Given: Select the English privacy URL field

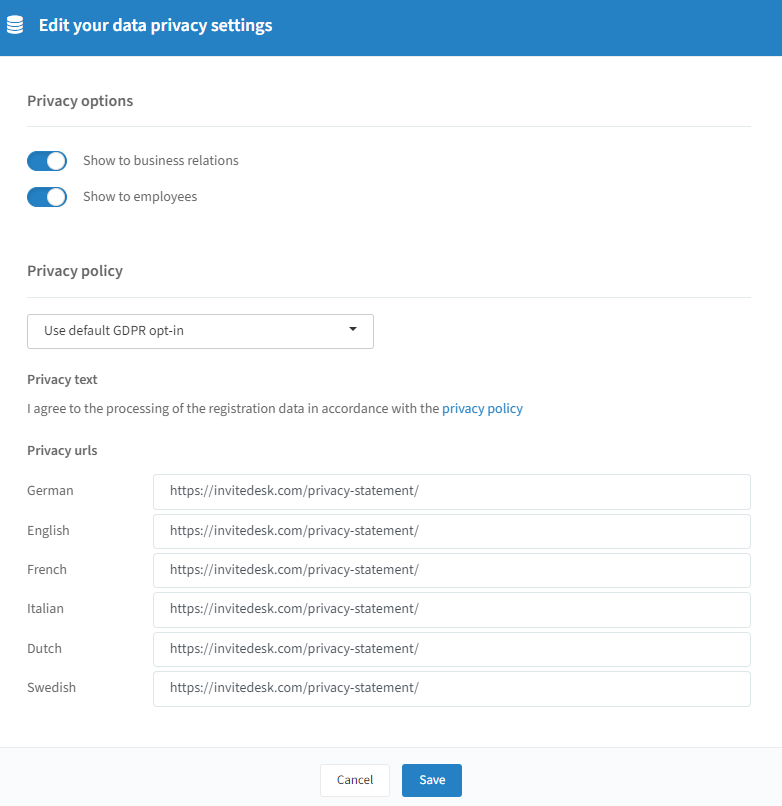Looking at the screenshot, I should (452, 532).
